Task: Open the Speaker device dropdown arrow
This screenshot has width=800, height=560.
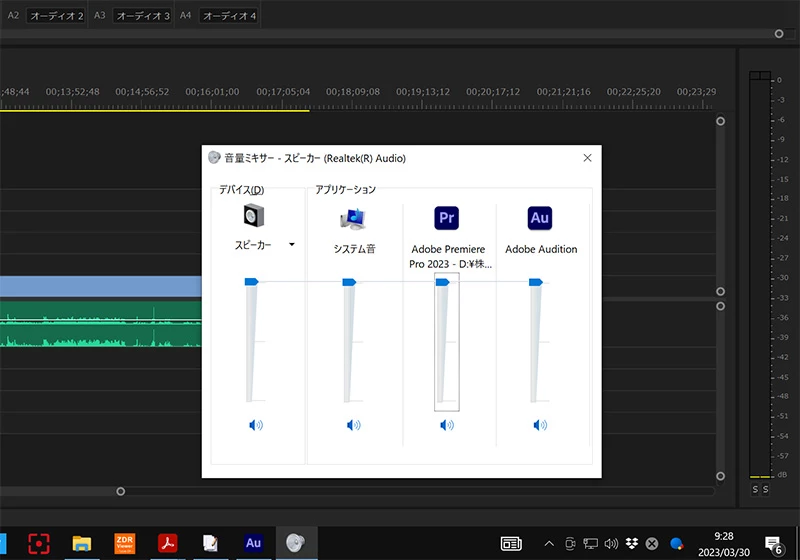Action: coord(292,244)
